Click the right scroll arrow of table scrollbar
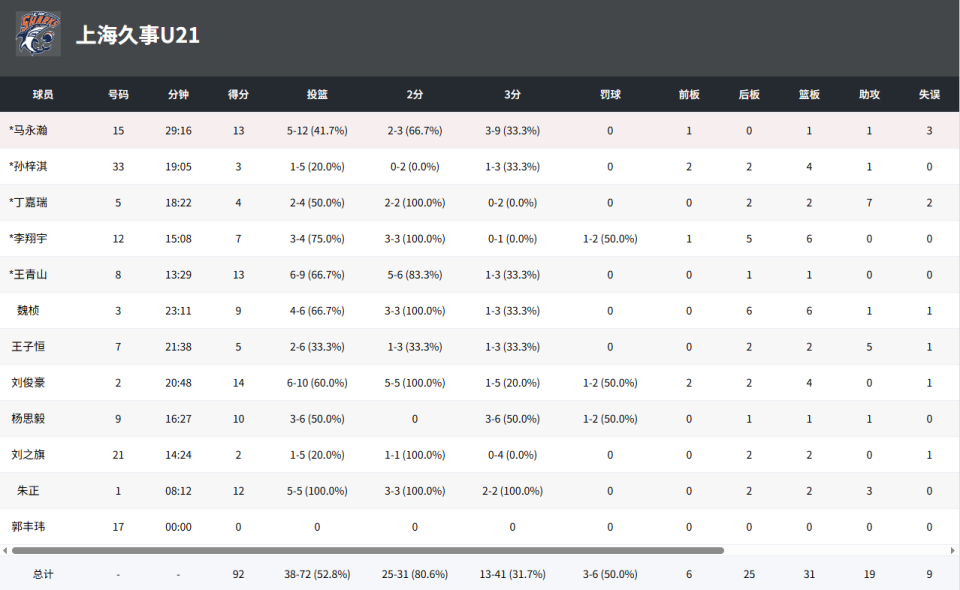 tap(953, 550)
